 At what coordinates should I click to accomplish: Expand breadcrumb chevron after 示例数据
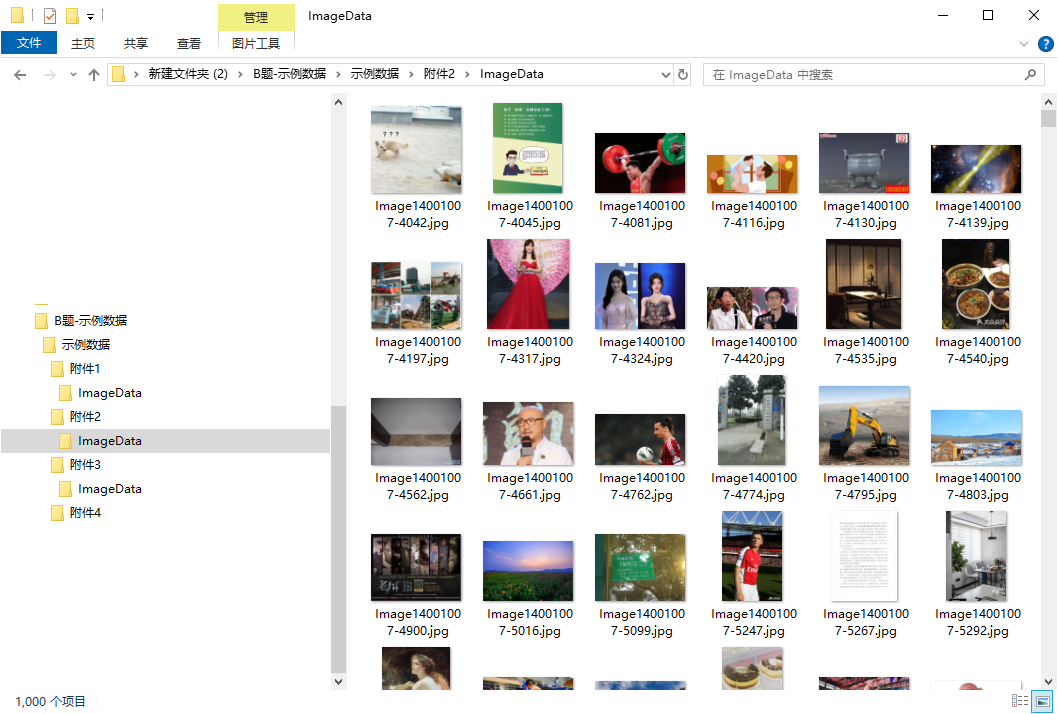[x=412, y=74]
